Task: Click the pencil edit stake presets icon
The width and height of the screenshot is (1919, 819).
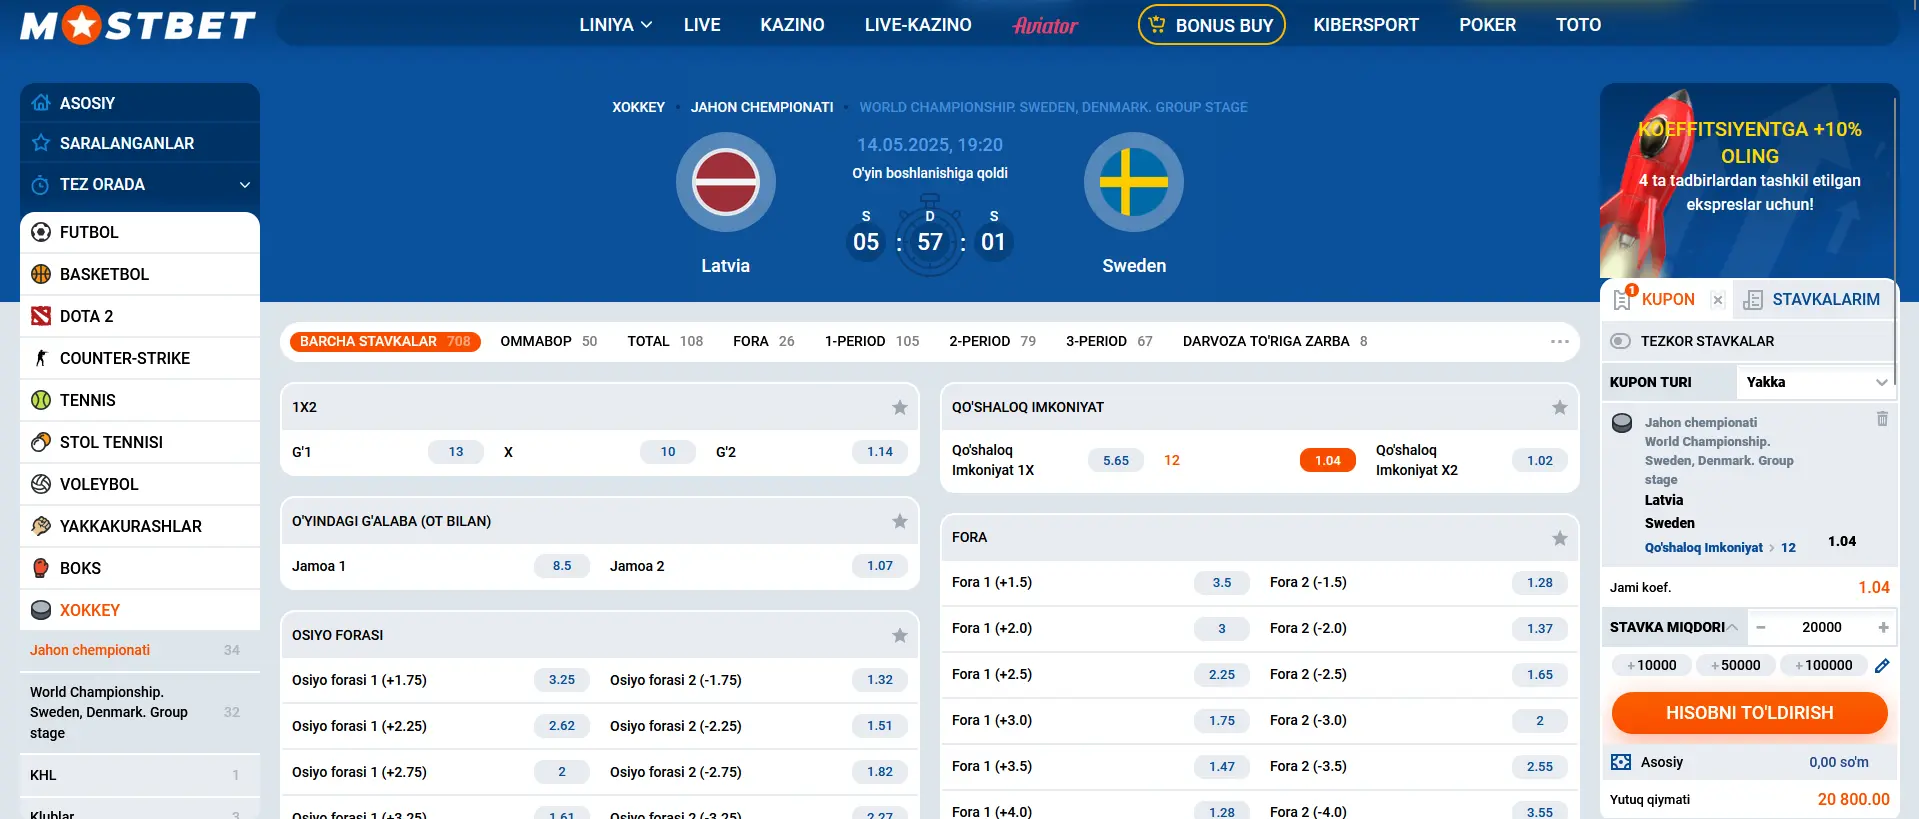Action: [x=1882, y=665]
